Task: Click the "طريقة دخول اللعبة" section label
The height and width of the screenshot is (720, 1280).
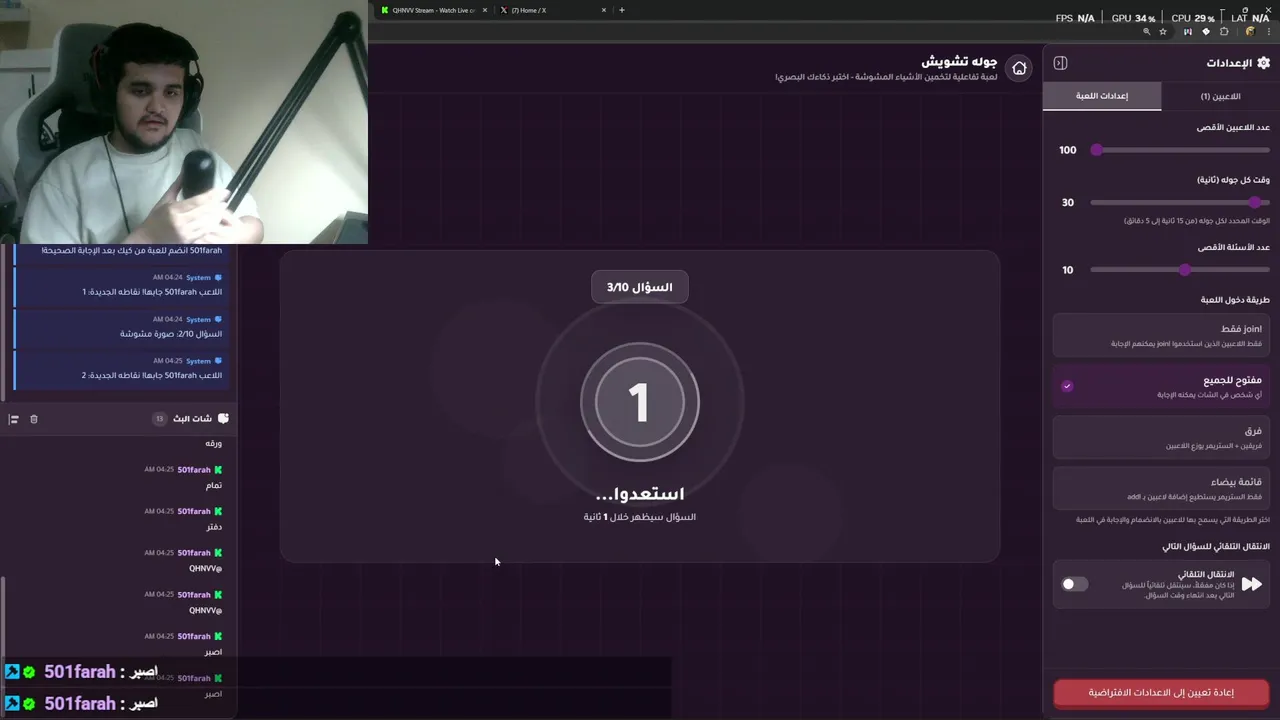Action: (1235, 300)
